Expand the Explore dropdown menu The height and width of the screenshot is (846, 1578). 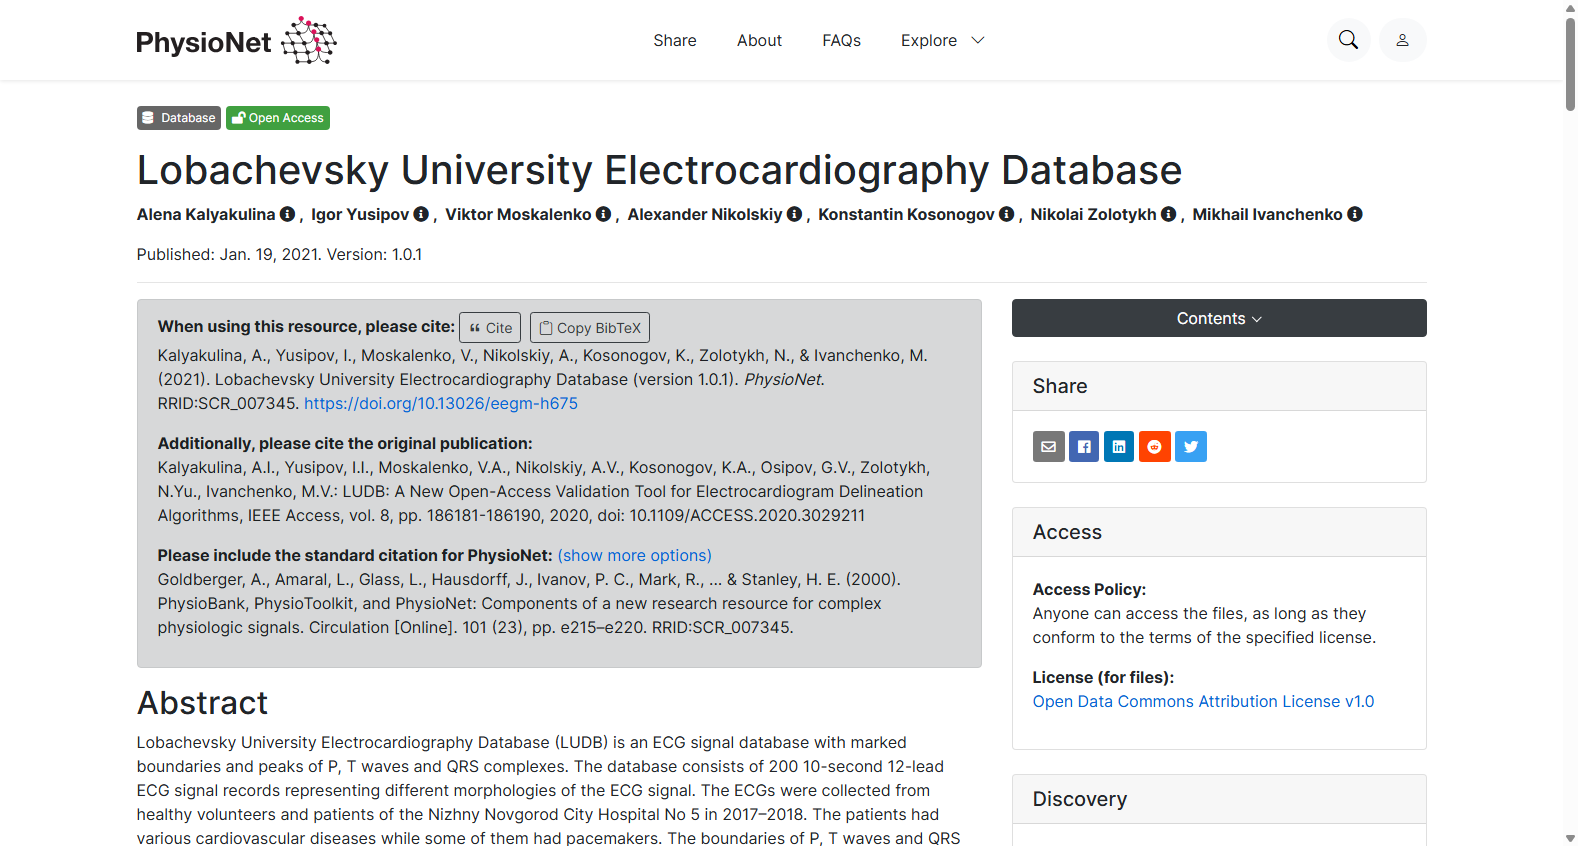(942, 40)
